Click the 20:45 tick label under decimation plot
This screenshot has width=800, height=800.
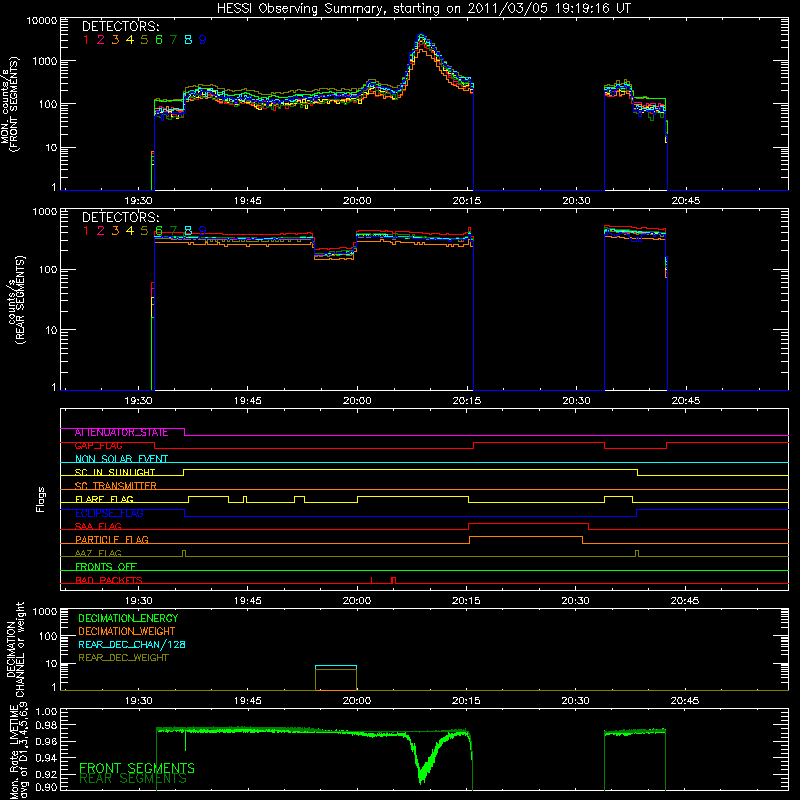(685, 701)
